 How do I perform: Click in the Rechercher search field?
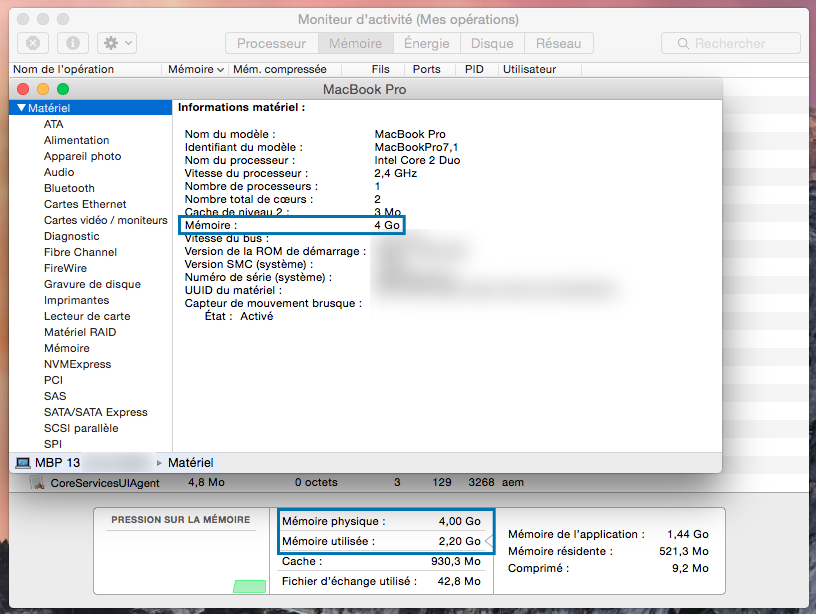(740, 44)
